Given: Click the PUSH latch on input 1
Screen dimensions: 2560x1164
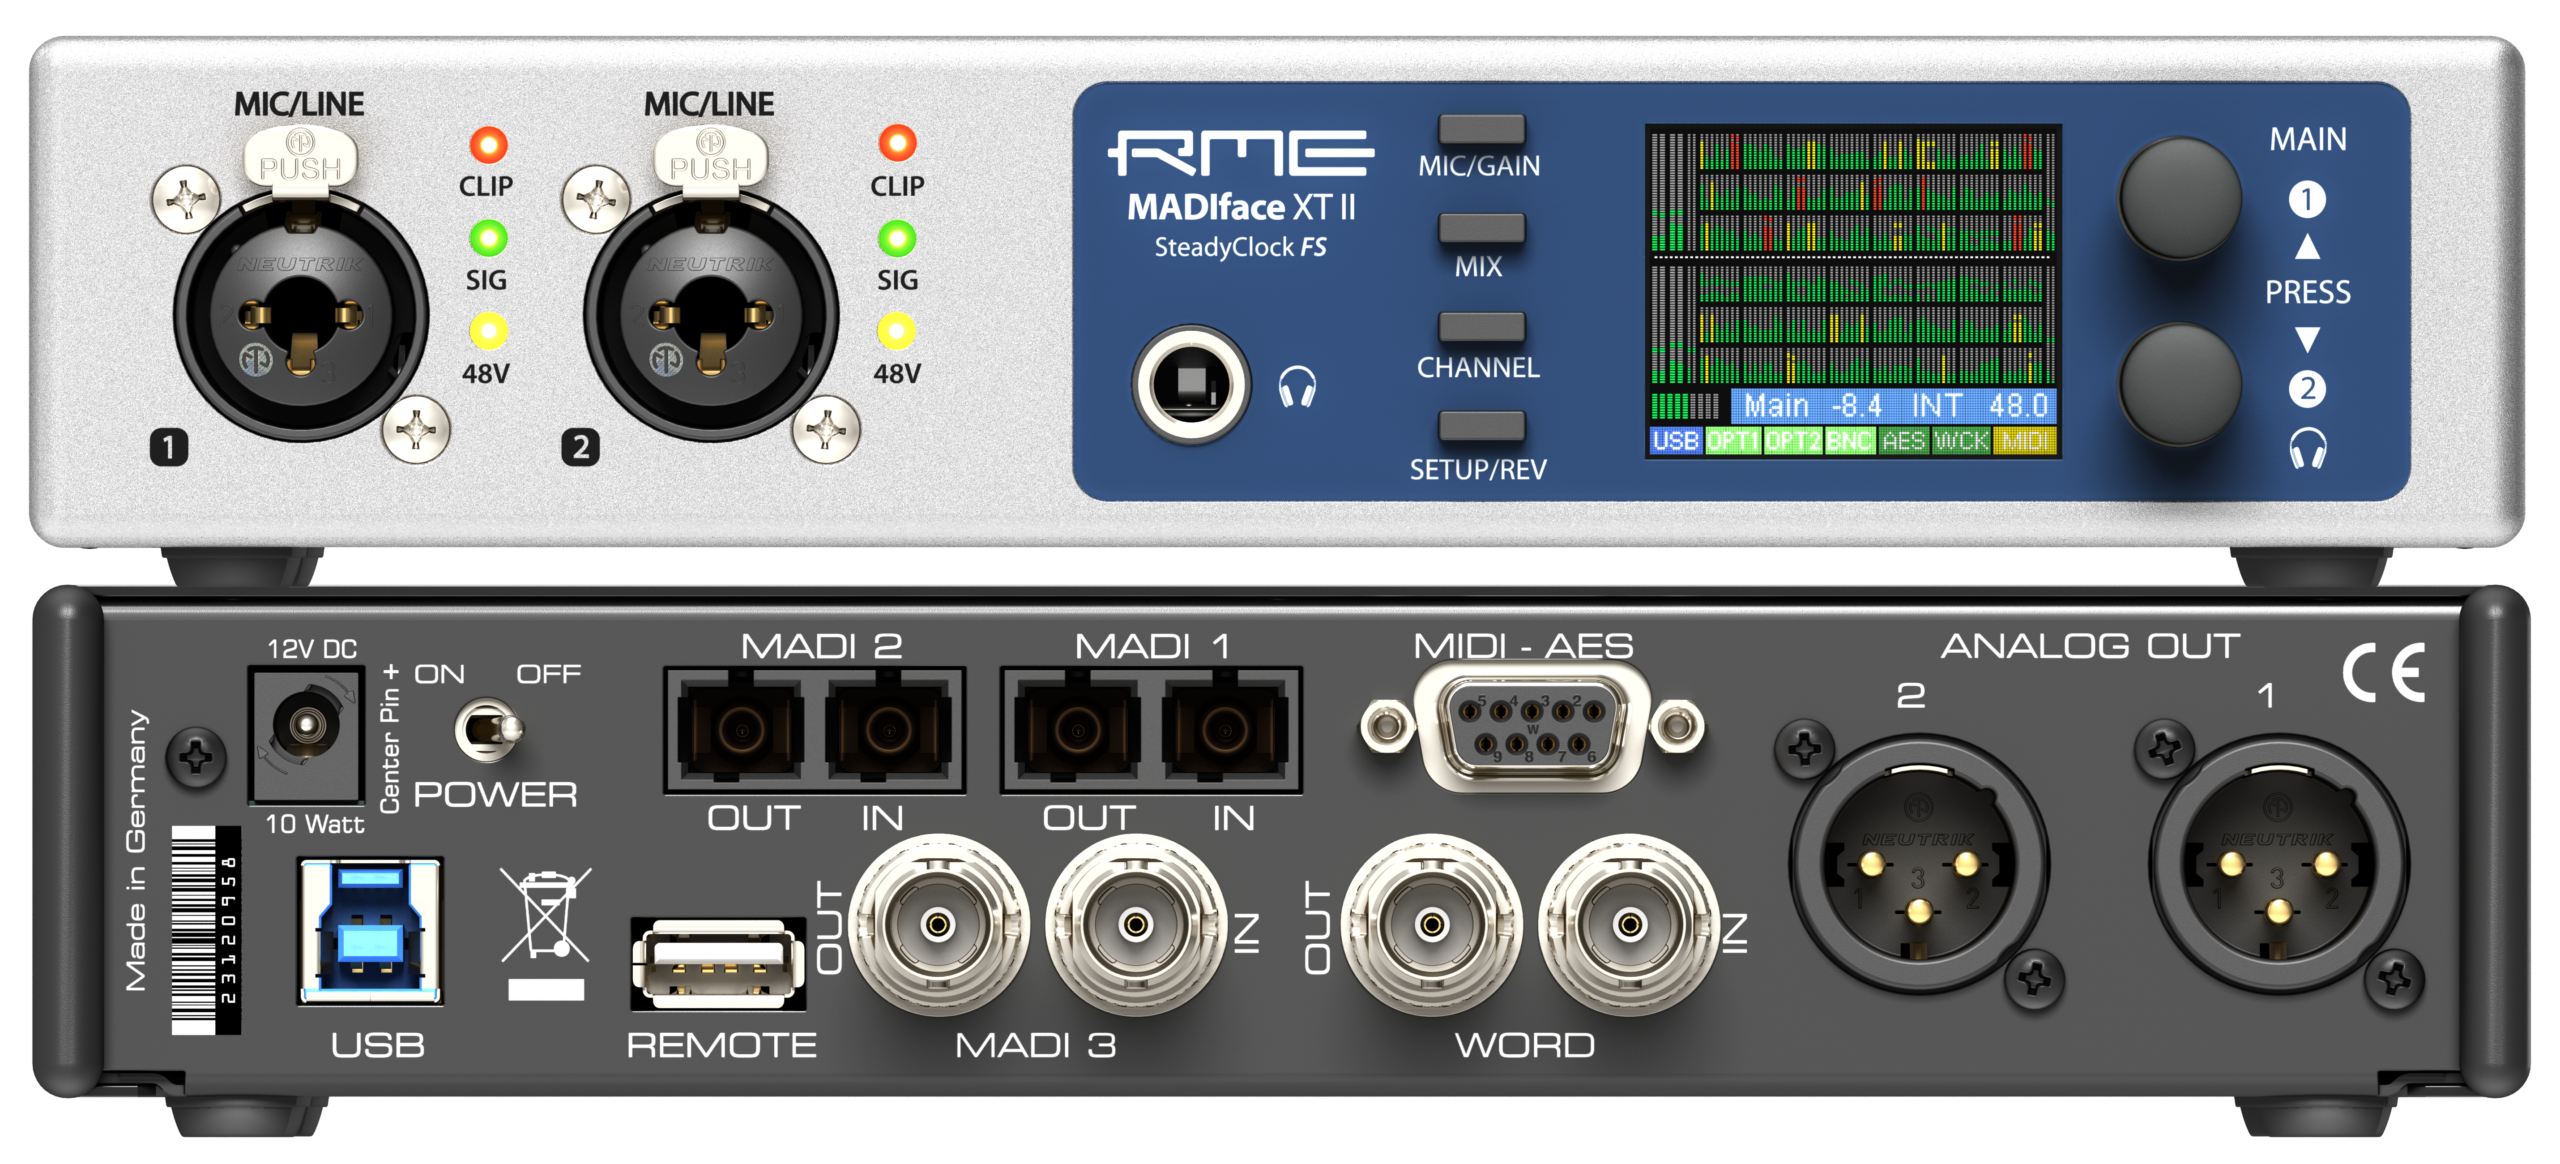Looking at the screenshot, I should pos(300,157).
